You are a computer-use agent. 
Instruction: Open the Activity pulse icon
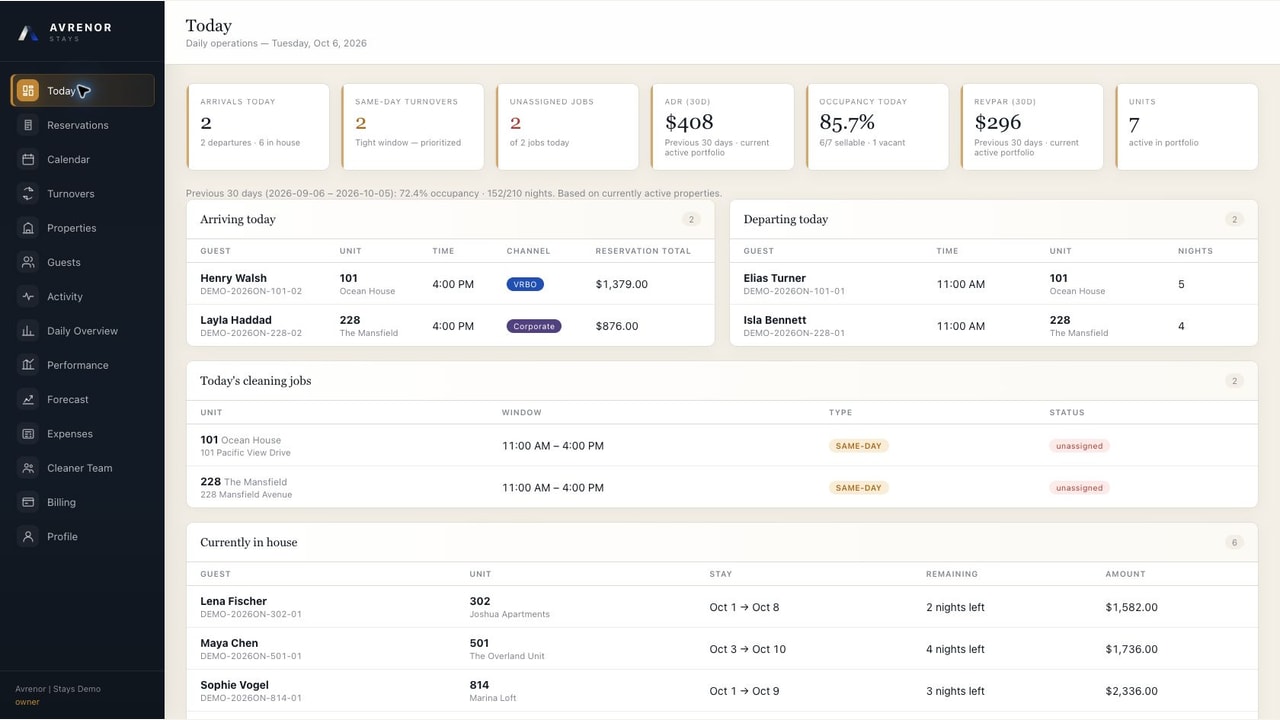click(x=28, y=297)
